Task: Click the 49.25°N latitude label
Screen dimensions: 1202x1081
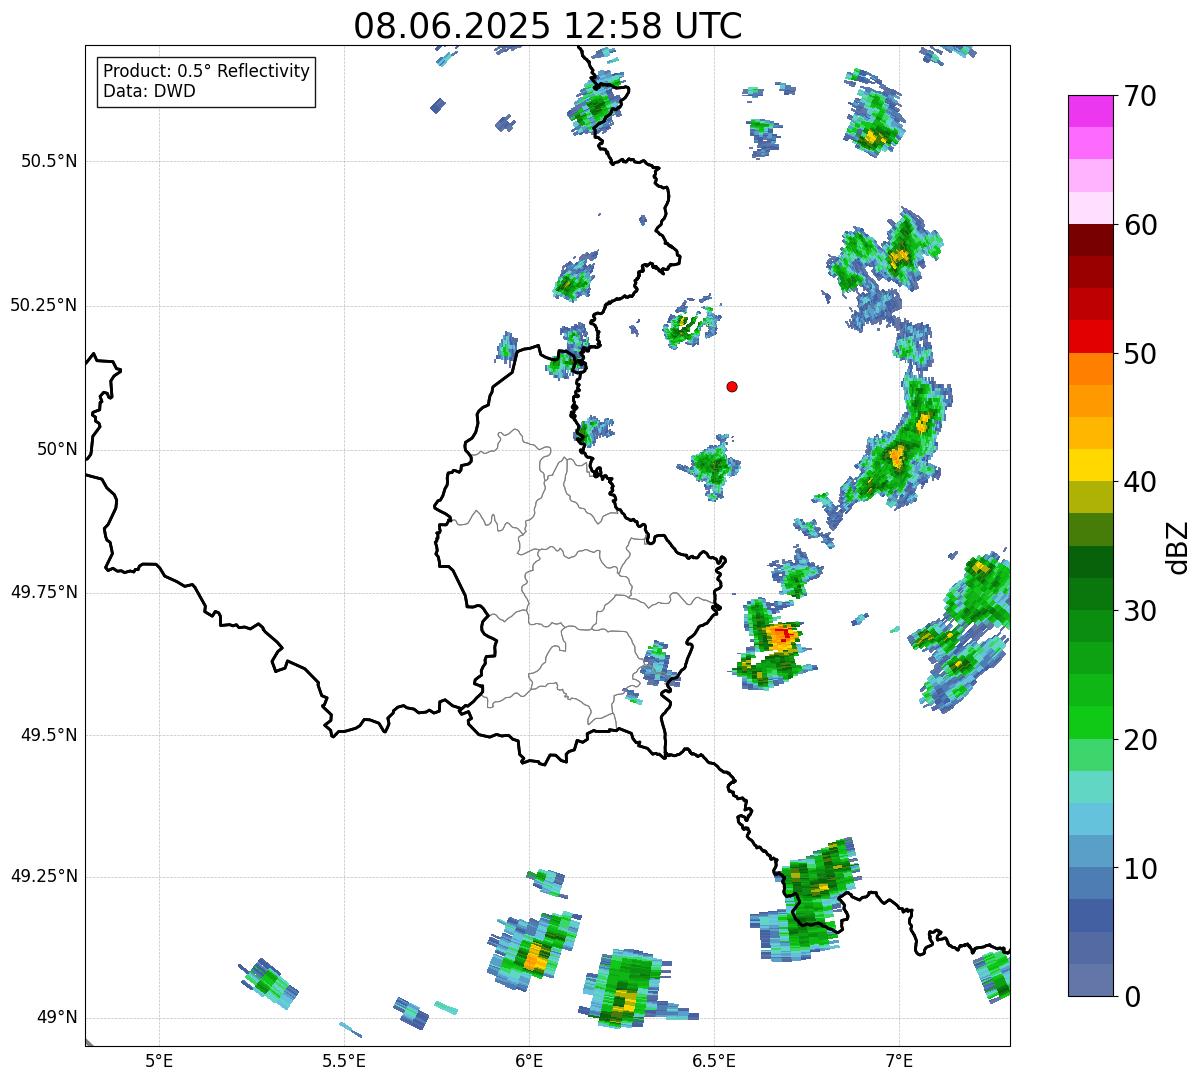Action: click(44, 876)
